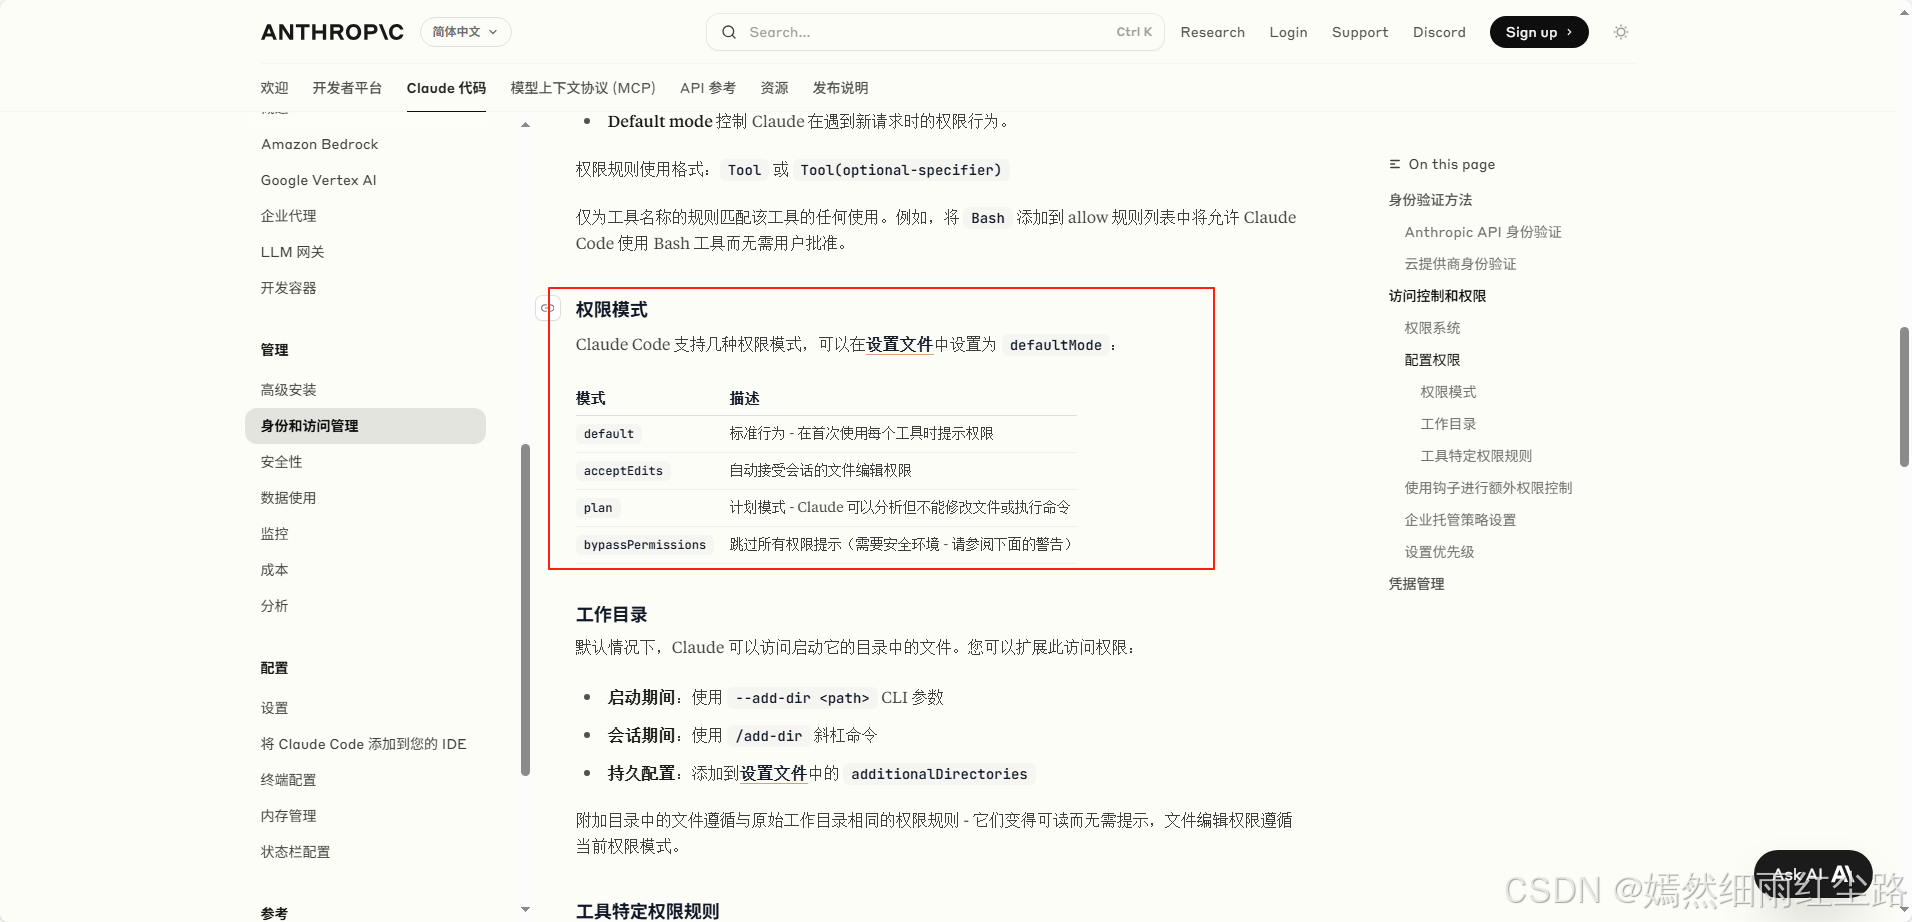Viewport: 1912px width, 922px height.
Task: Switch to the 欢迎 tab
Action: pos(274,88)
